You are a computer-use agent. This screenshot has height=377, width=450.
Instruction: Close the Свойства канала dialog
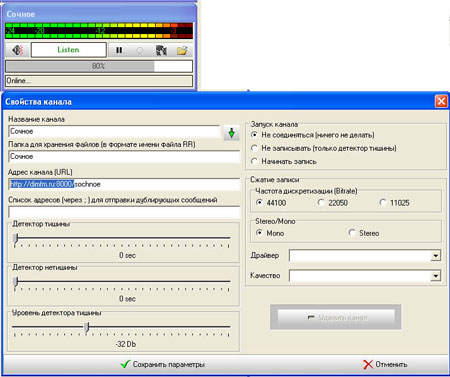(441, 101)
